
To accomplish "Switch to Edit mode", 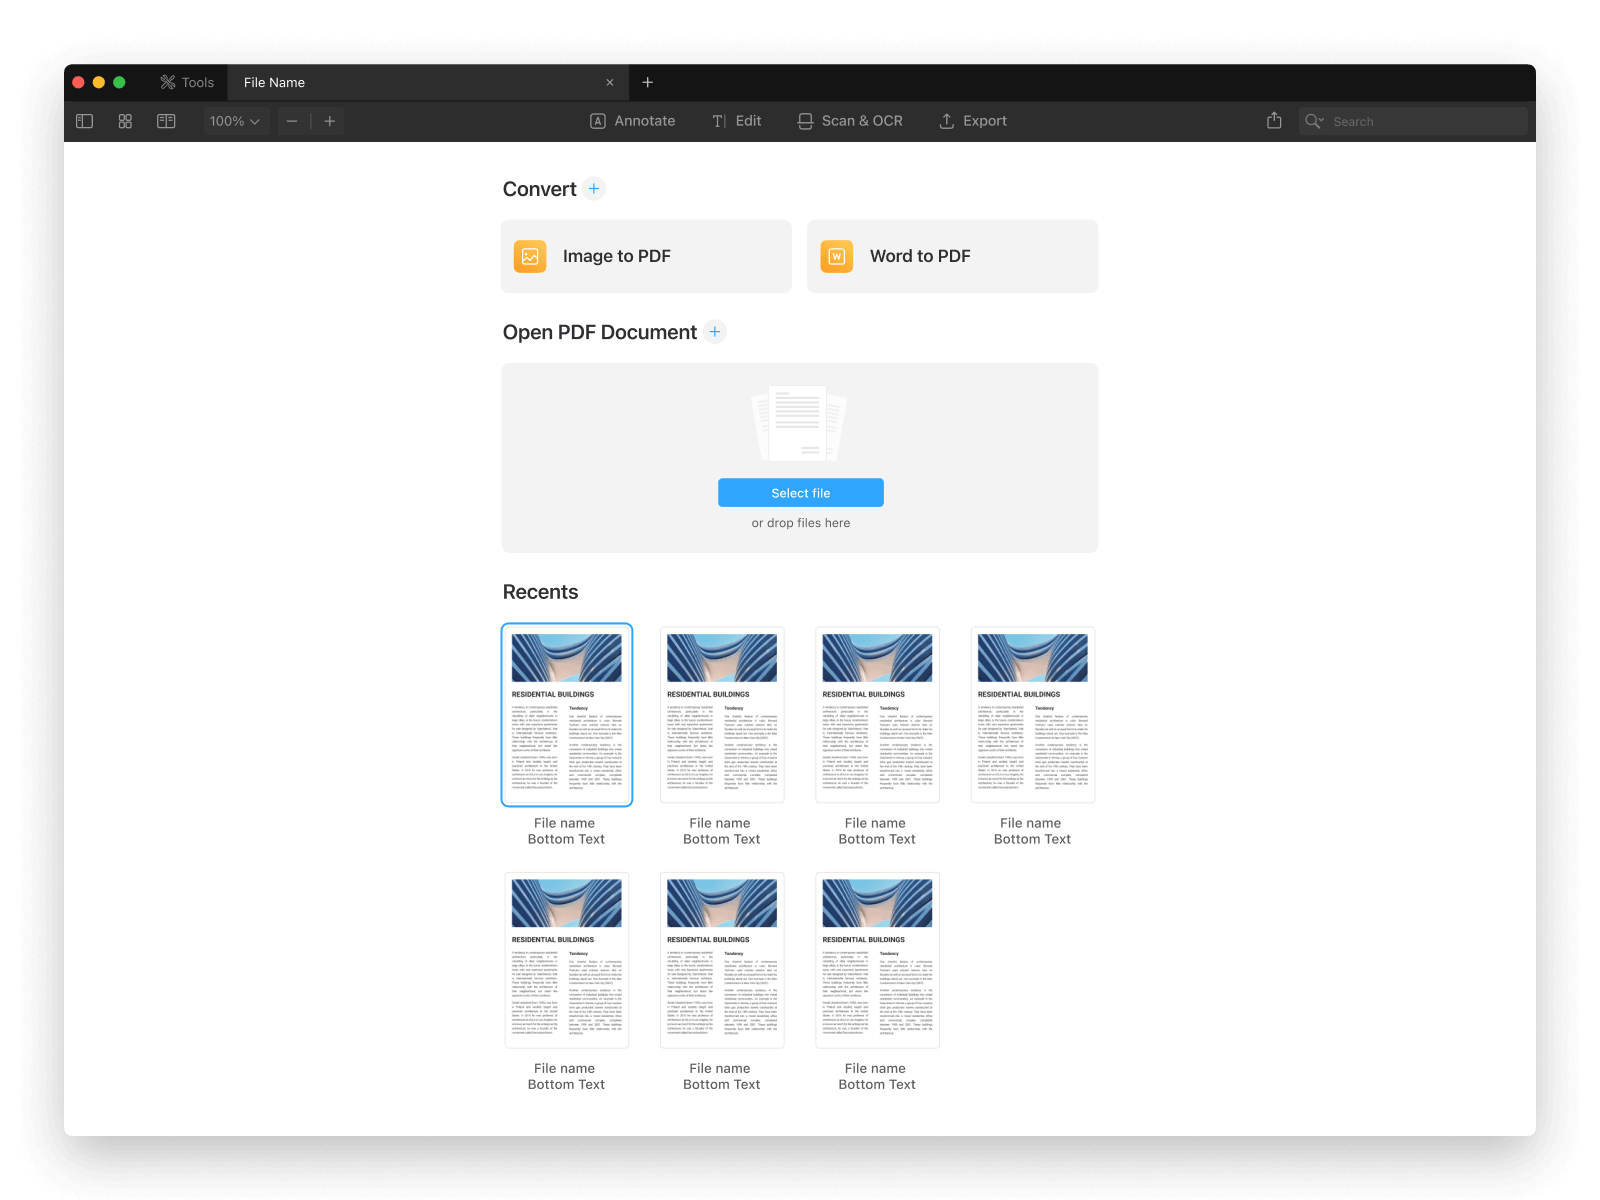I will pos(737,121).
